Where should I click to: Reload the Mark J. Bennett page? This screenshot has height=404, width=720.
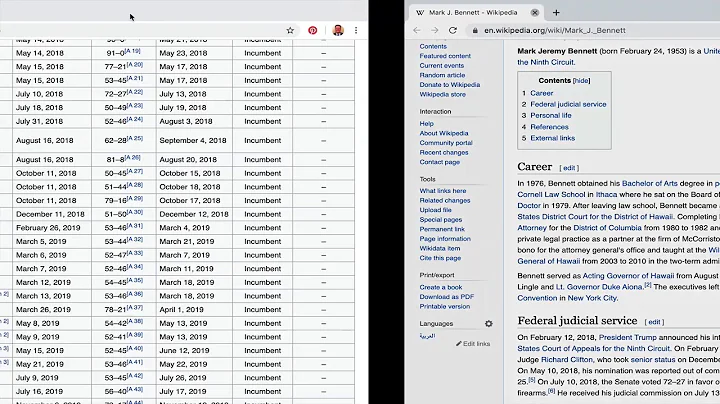coord(453,30)
